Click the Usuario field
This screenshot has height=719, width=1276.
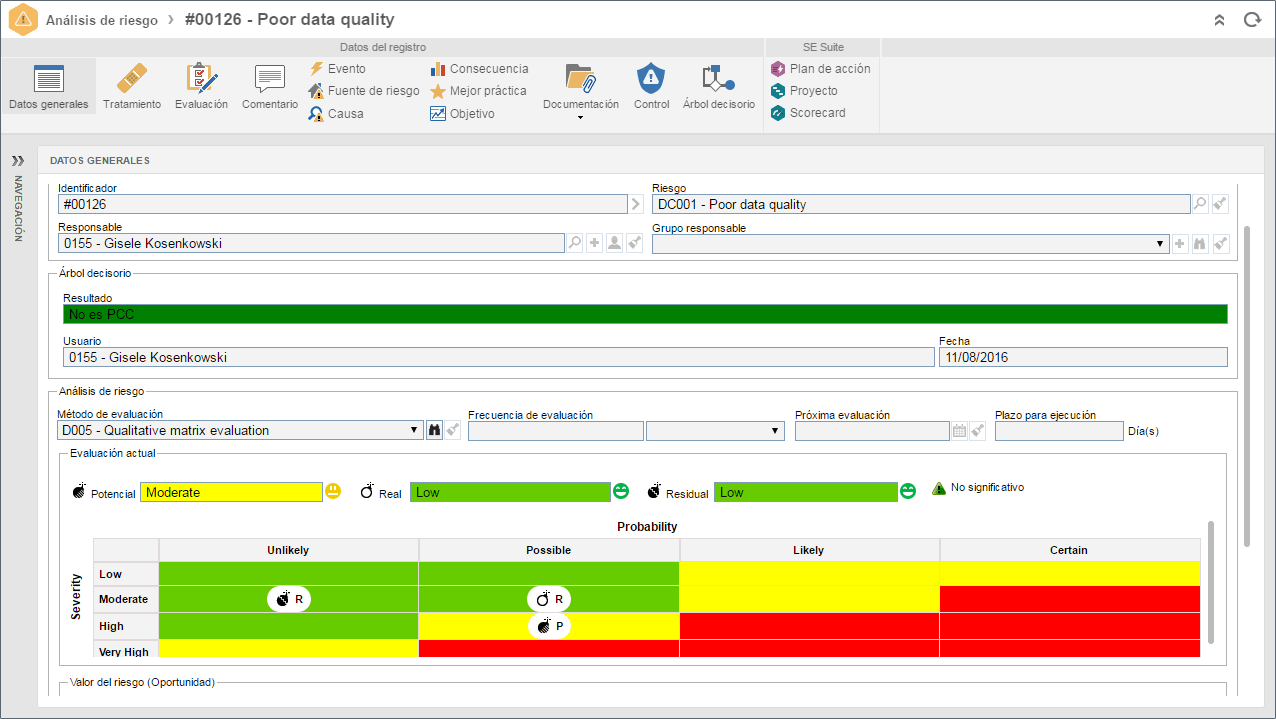coord(498,357)
